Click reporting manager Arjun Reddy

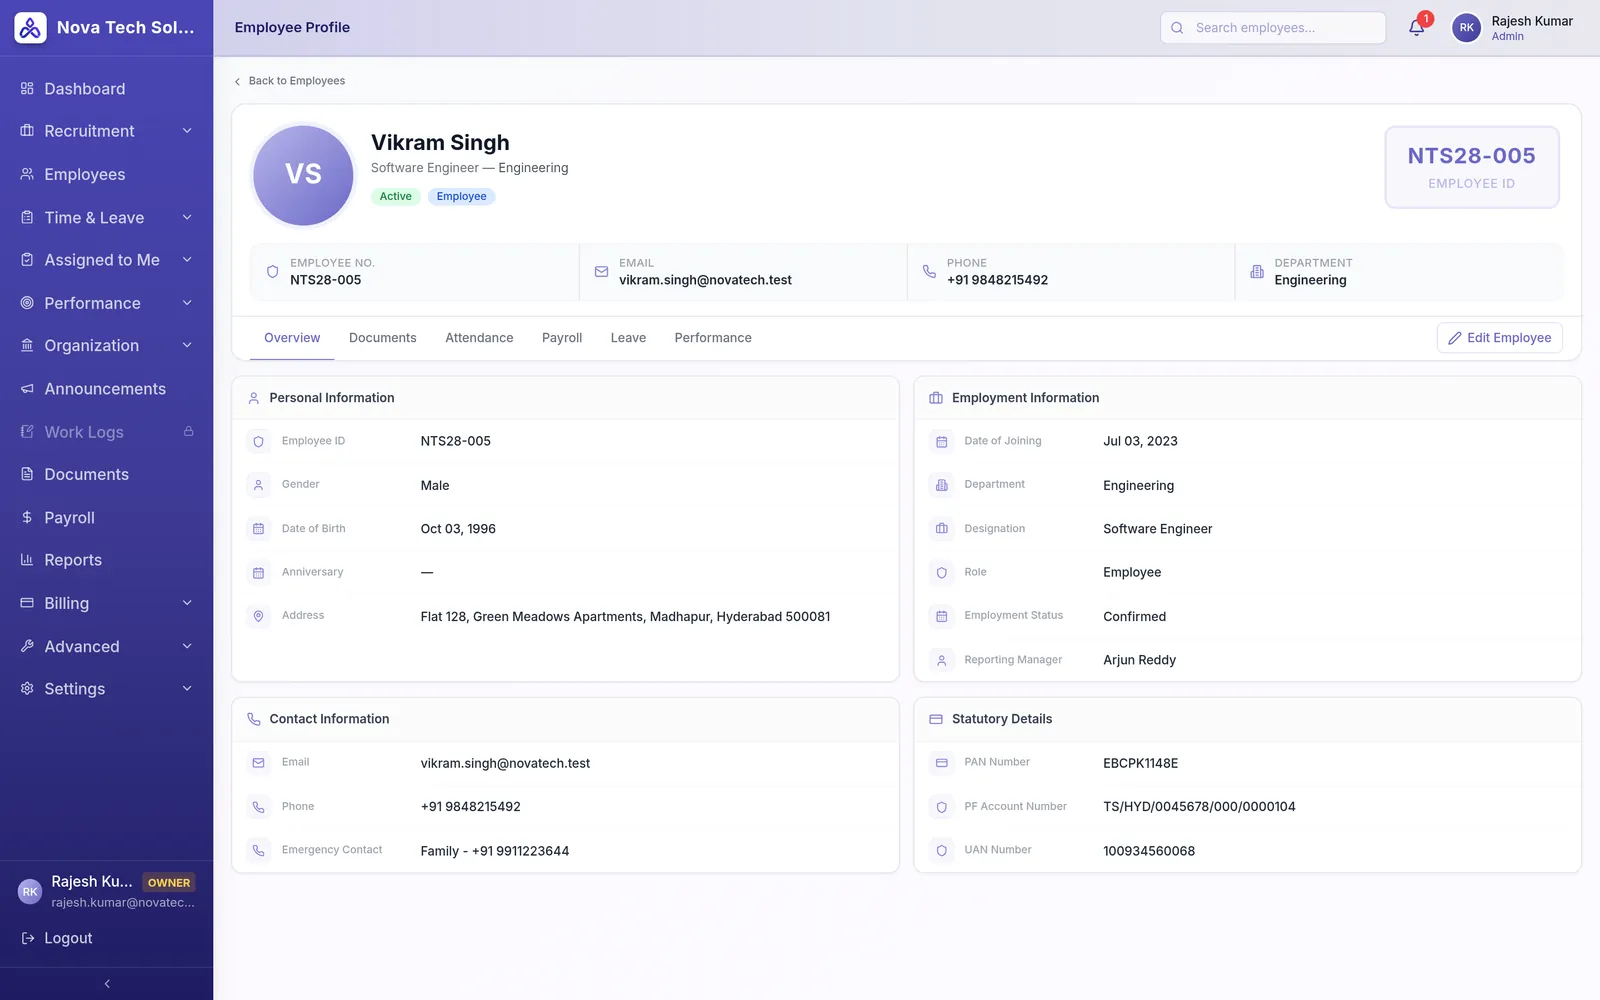pos(1139,660)
